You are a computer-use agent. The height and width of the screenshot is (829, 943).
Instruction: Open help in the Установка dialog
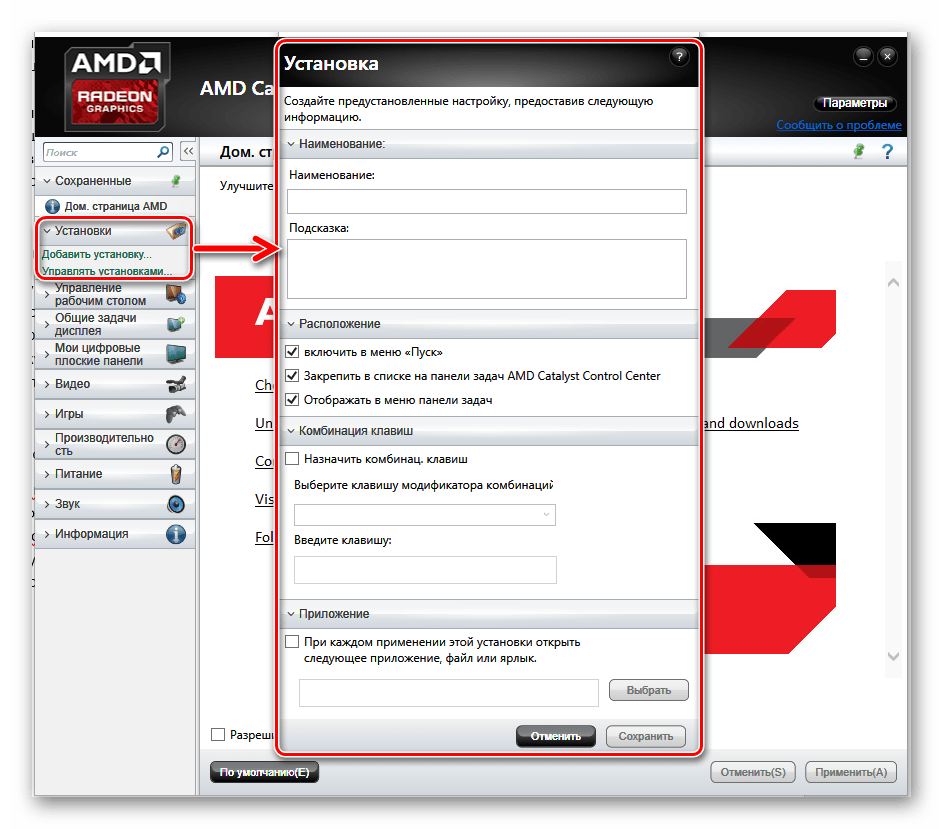point(679,57)
